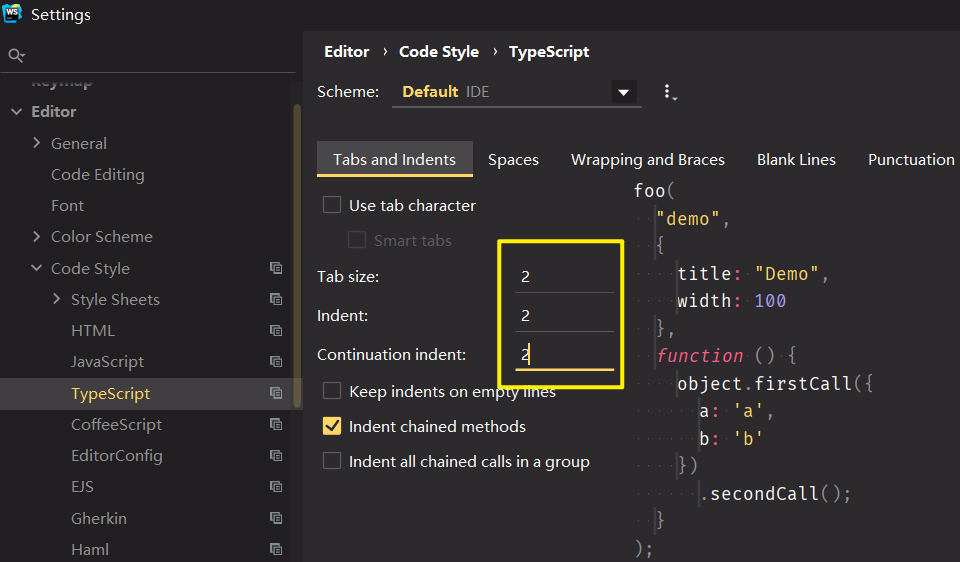Open the Scheme dropdown arrow
Image resolution: width=960 pixels, height=562 pixels.
pos(623,92)
